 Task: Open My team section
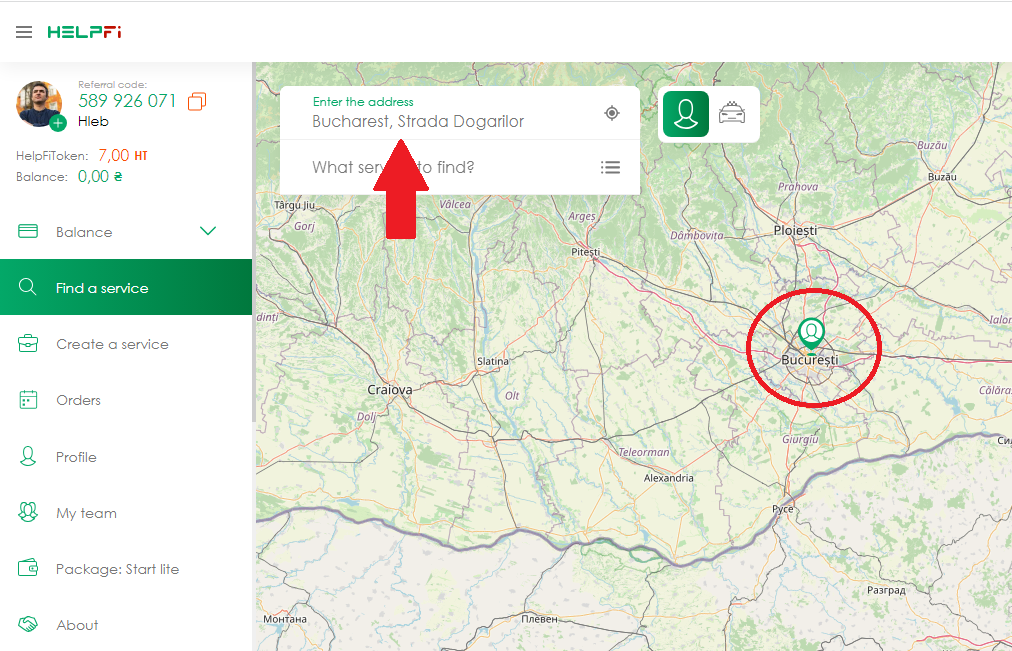point(86,513)
